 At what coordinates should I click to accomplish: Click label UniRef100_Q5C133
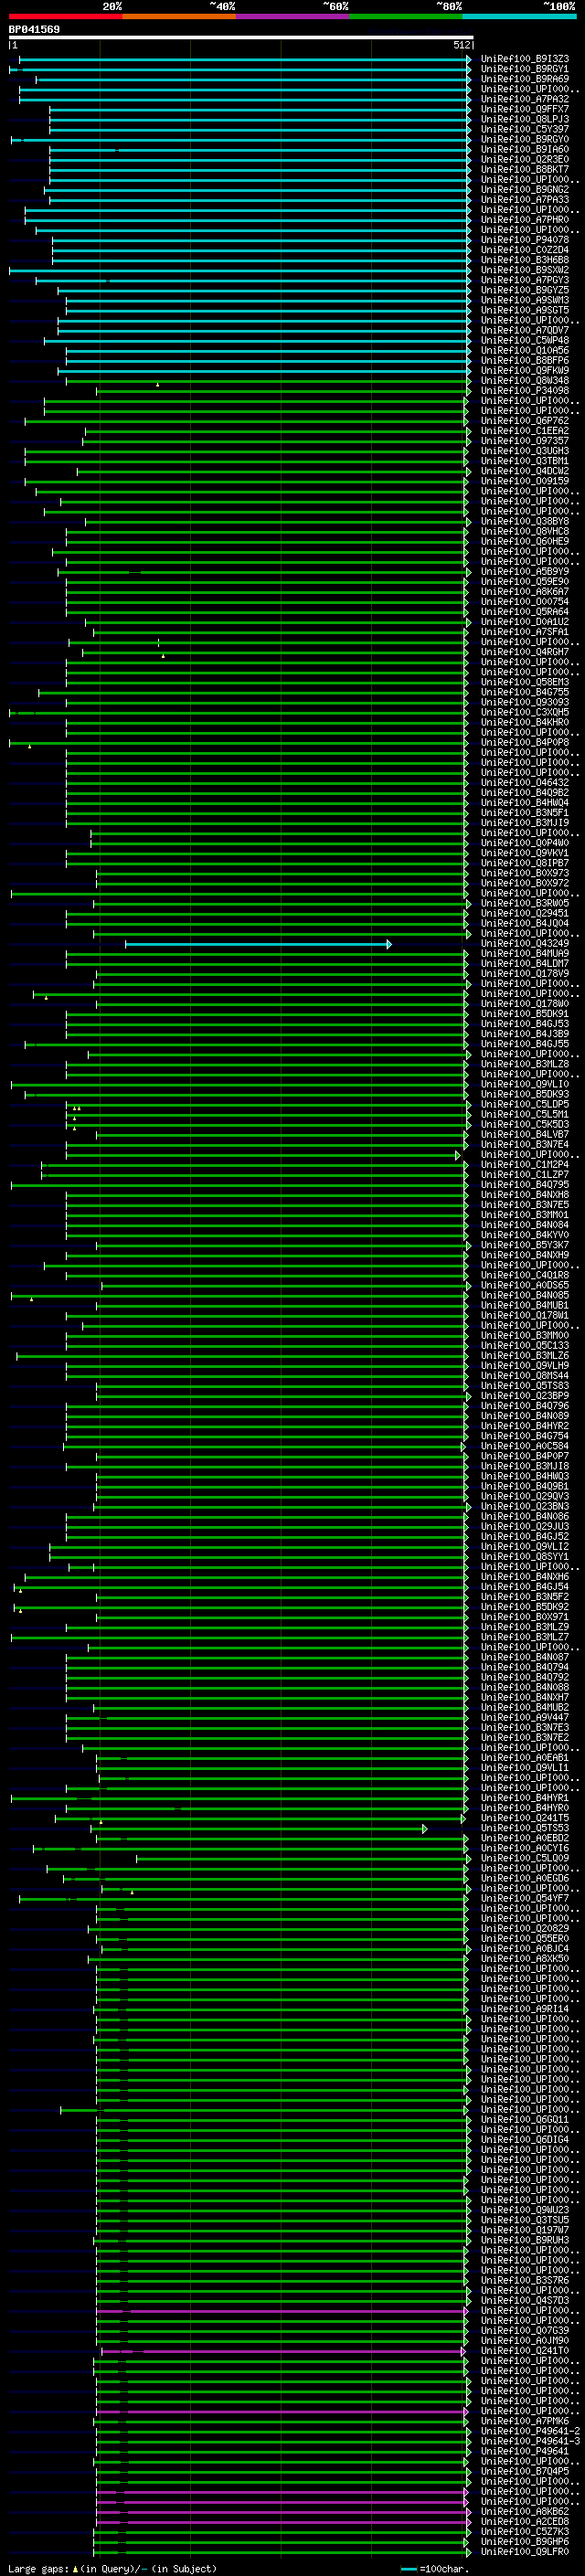pyautogui.click(x=525, y=1345)
